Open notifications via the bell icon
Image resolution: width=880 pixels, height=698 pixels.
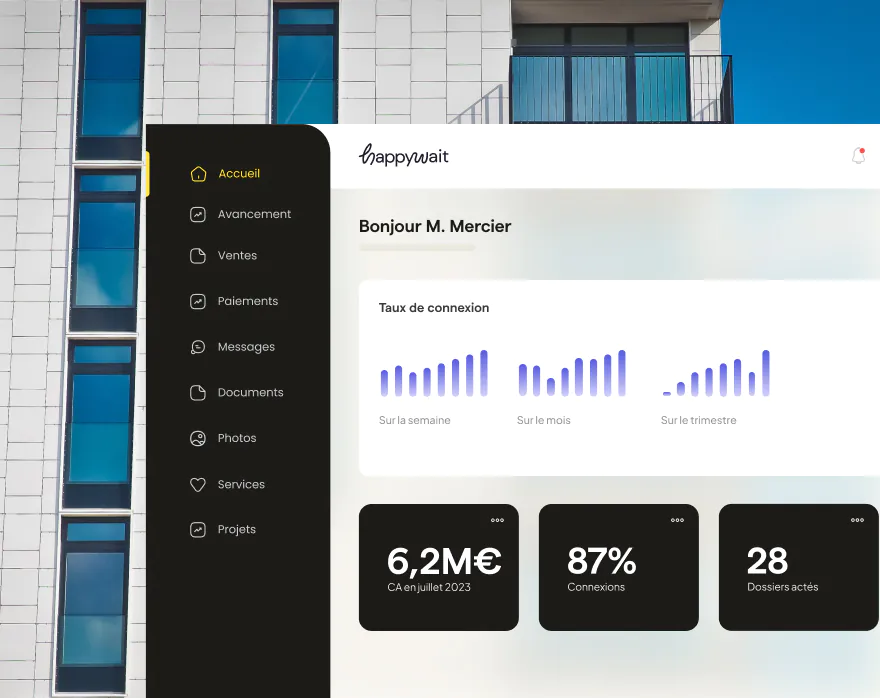(857, 156)
